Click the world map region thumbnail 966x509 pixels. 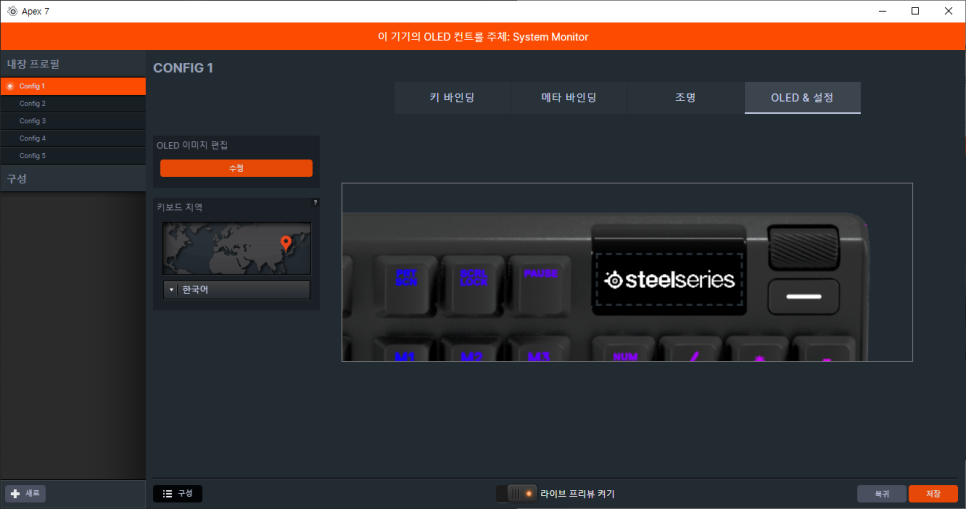tap(237, 248)
